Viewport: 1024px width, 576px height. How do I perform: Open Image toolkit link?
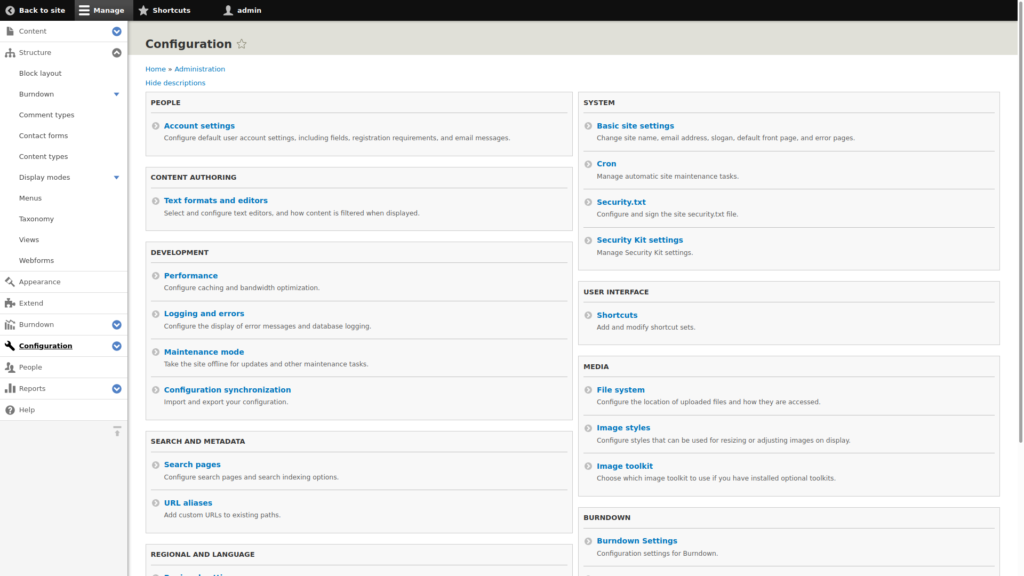coord(624,466)
